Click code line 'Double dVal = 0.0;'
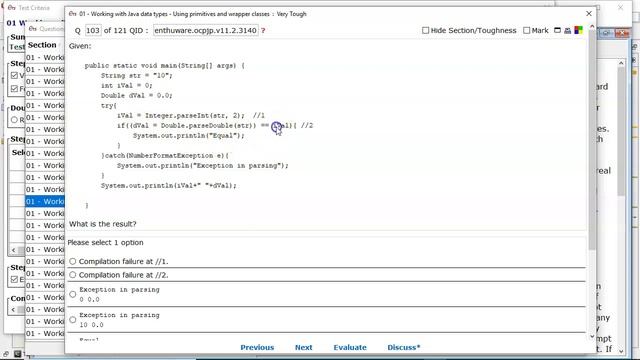 137,96
